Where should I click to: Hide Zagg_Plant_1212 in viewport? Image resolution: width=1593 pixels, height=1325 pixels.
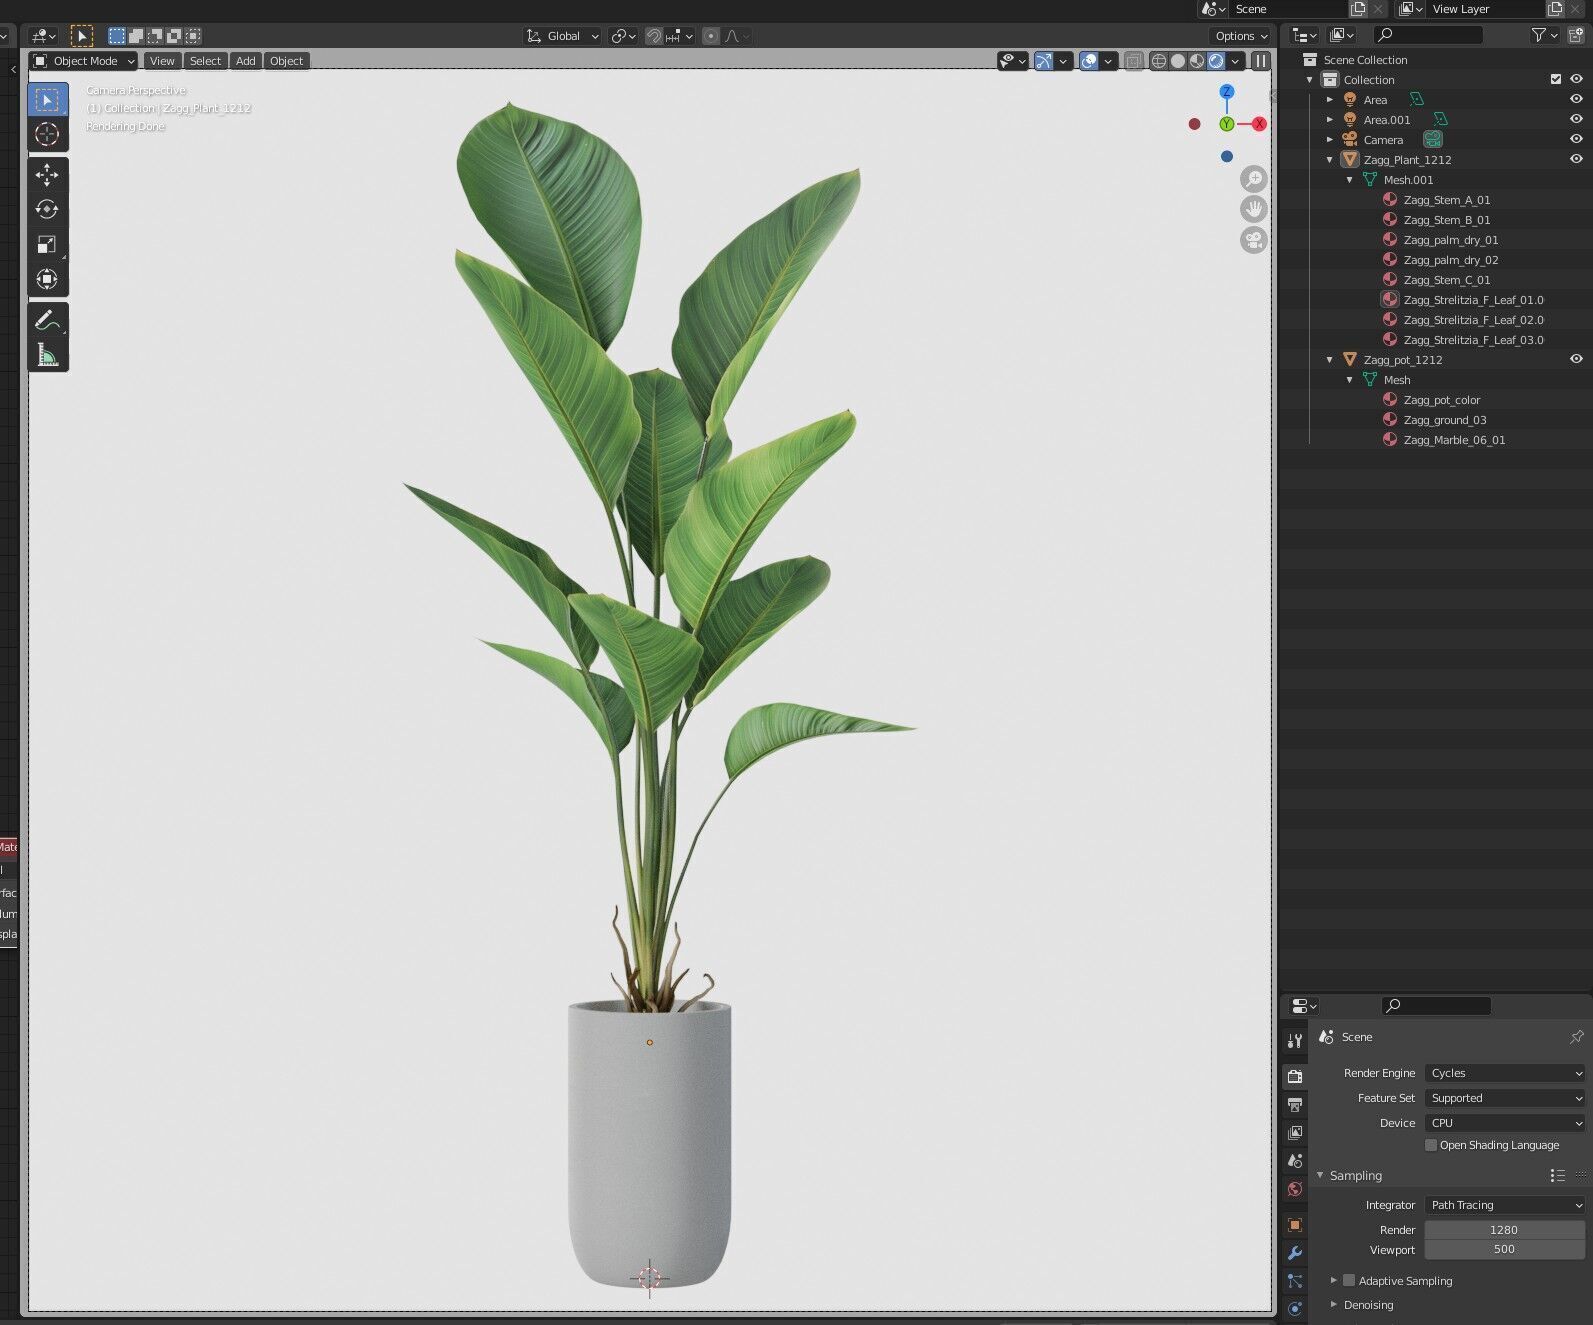point(1576,159)
